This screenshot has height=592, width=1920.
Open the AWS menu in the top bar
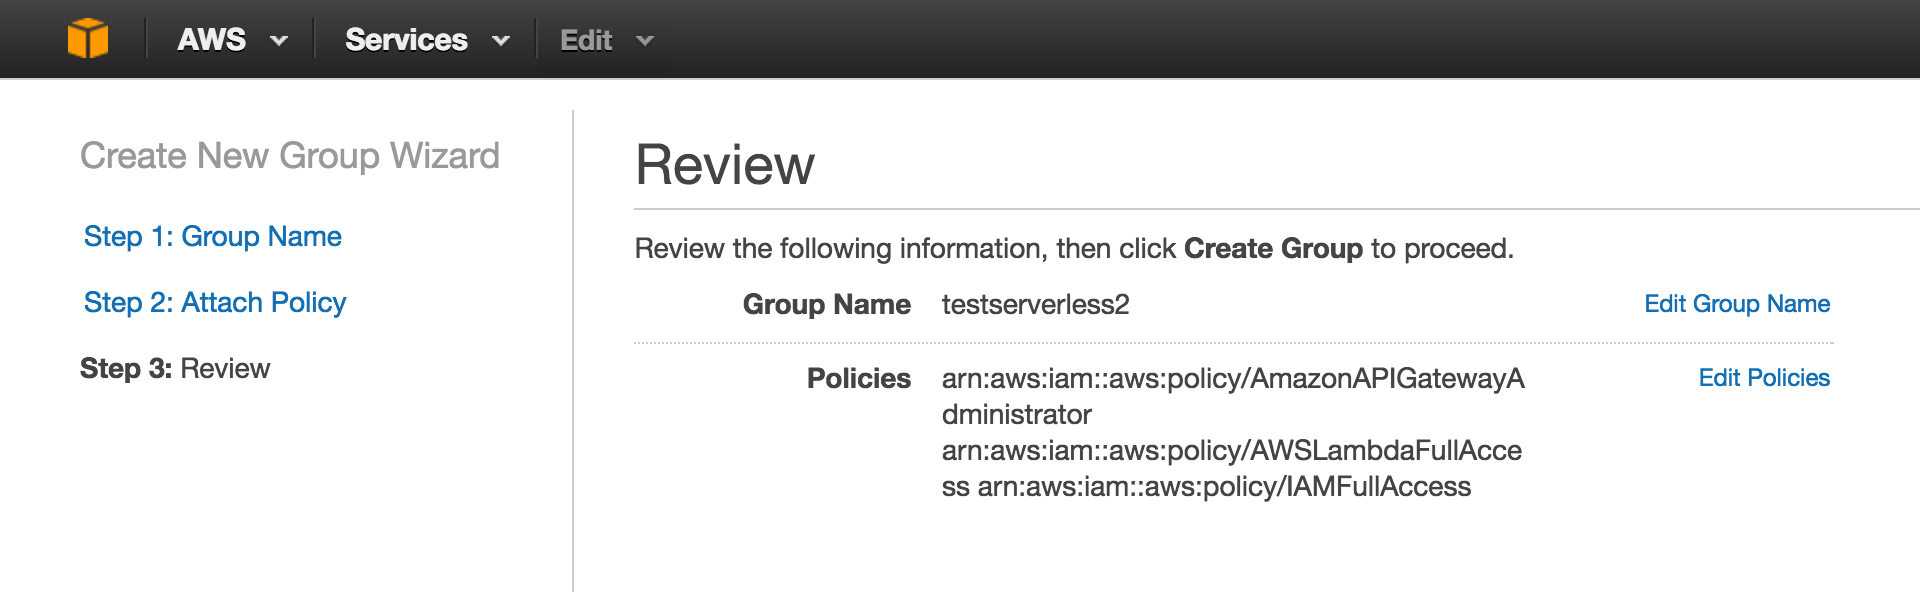(211, 40)
